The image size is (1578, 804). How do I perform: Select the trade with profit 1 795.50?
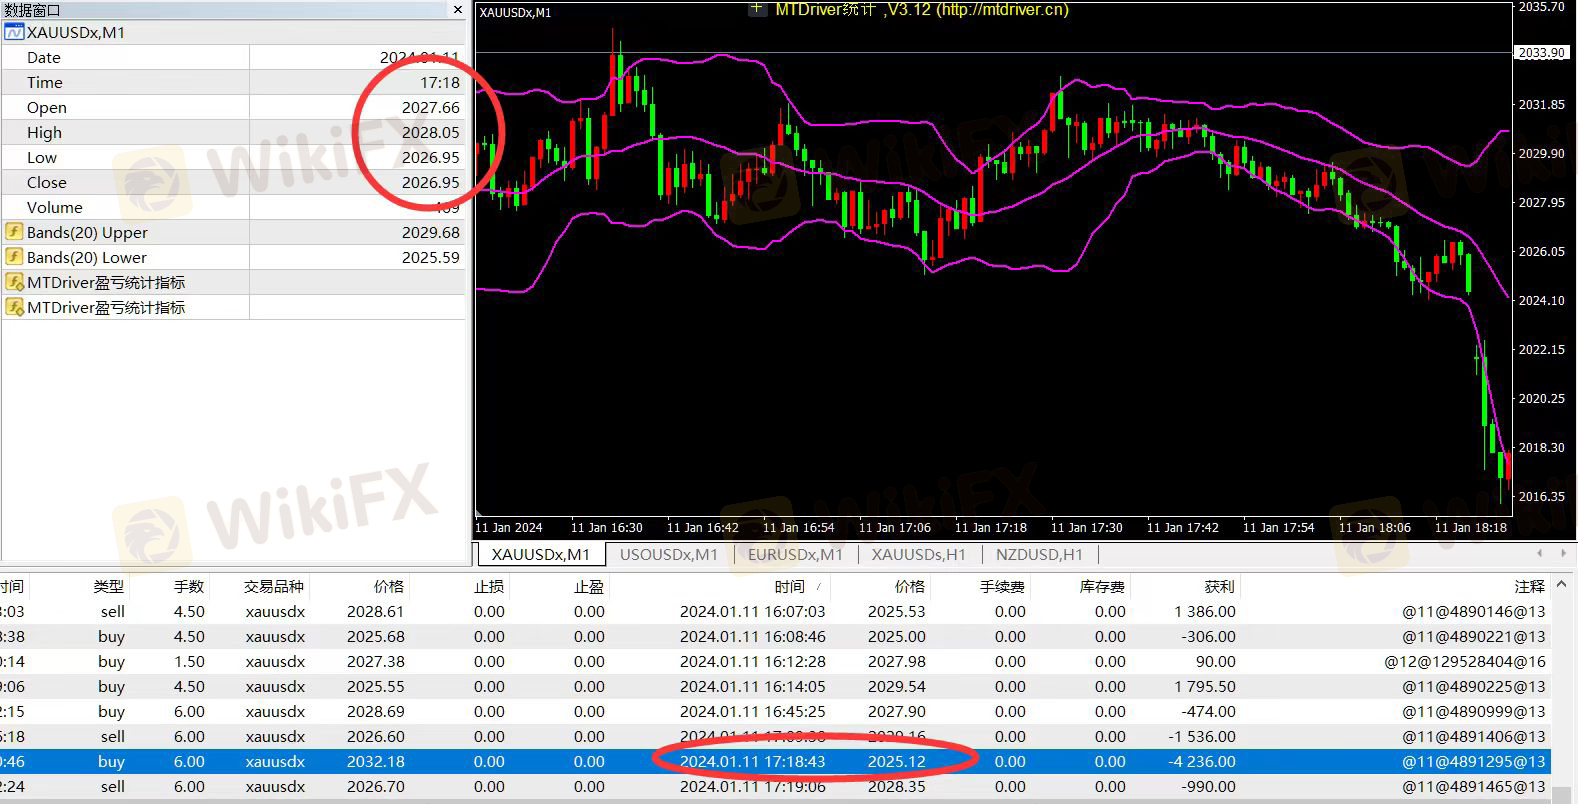(x=775, y=686)
